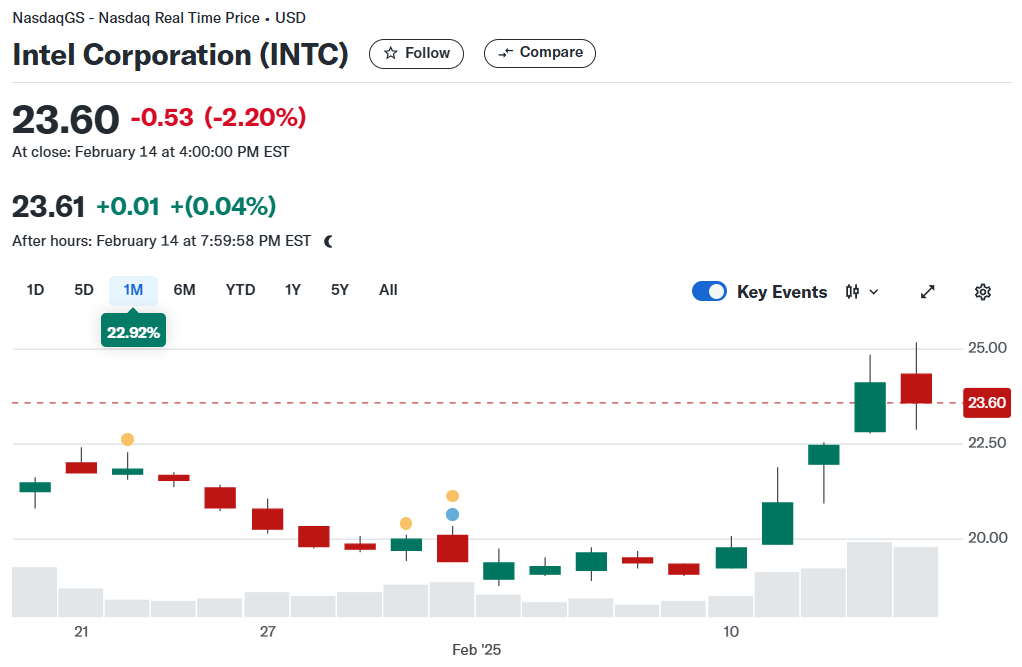The height and width of the screenshot is (667, 1022).
Task: Click the +0.01 +(0.04%) after hours change
Action: coord(186,207)
